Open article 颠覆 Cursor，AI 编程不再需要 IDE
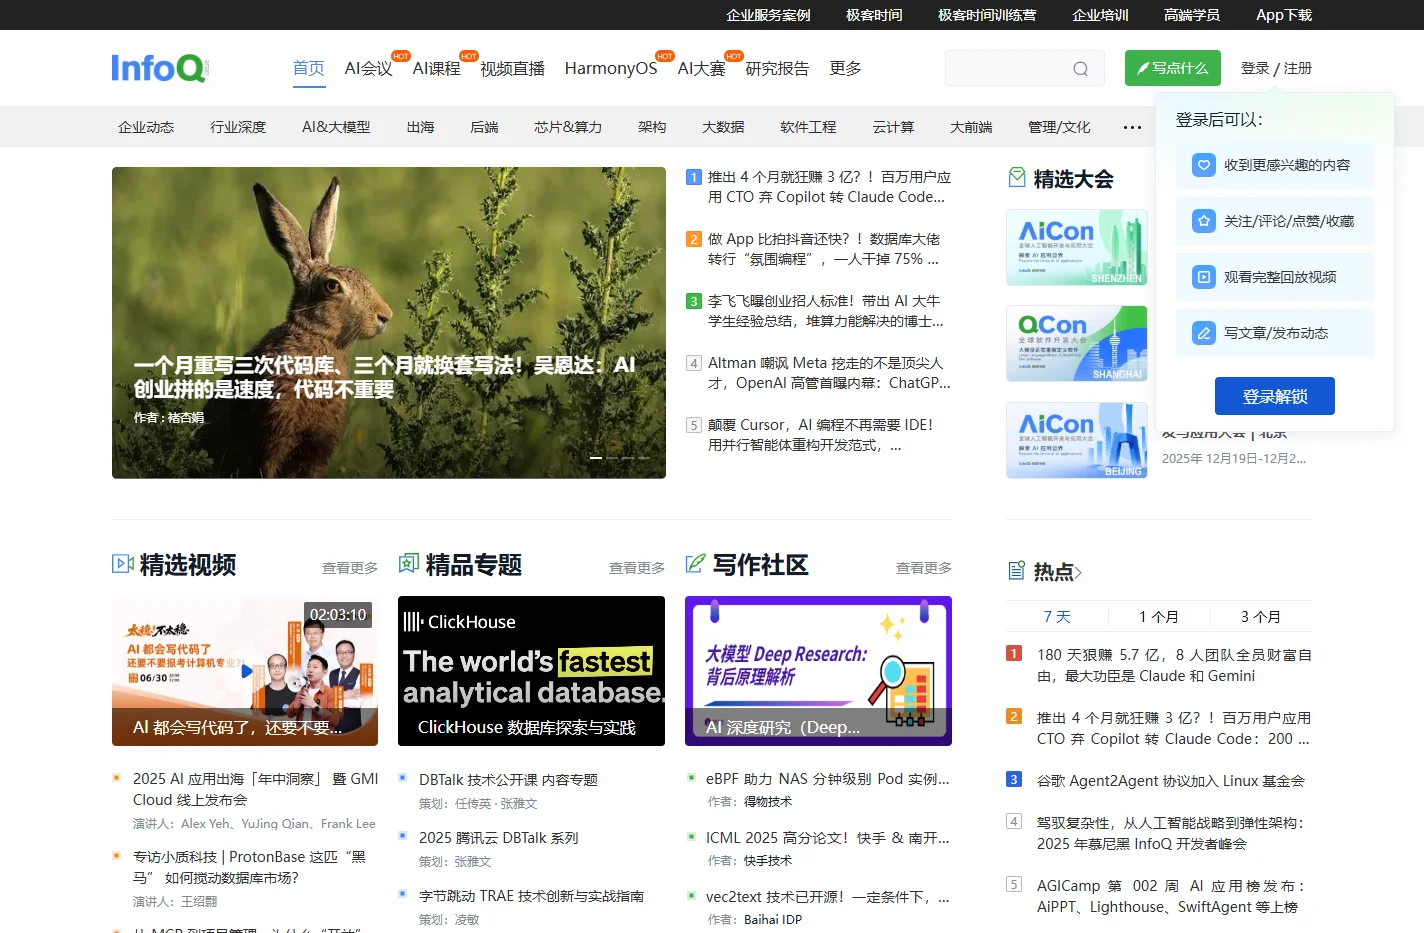Viewport: 1424px width, 933px height. tap(820, 435)
